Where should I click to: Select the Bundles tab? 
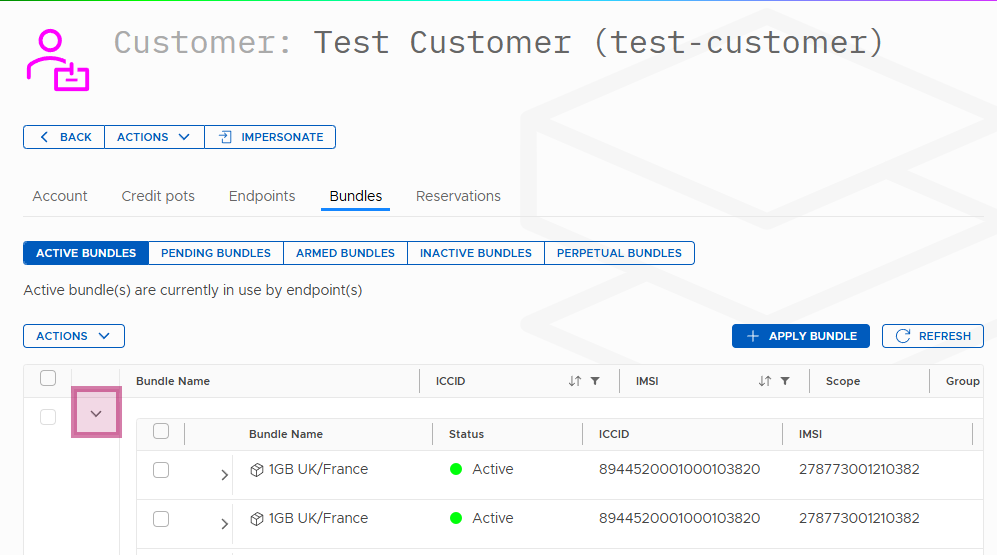355,196
